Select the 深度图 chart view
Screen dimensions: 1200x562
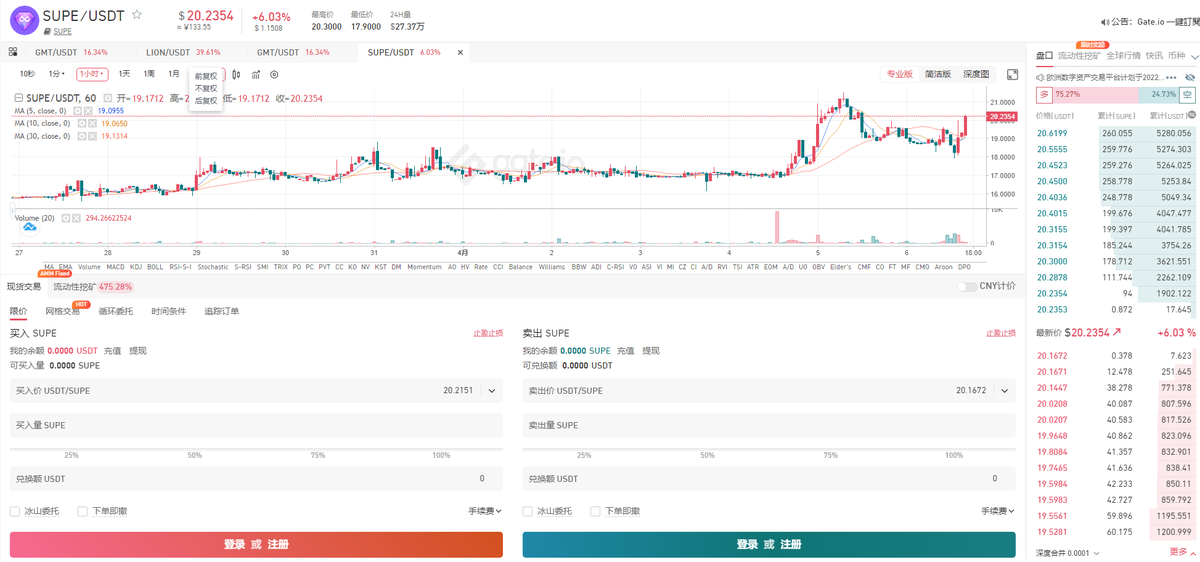coord(976,74)
